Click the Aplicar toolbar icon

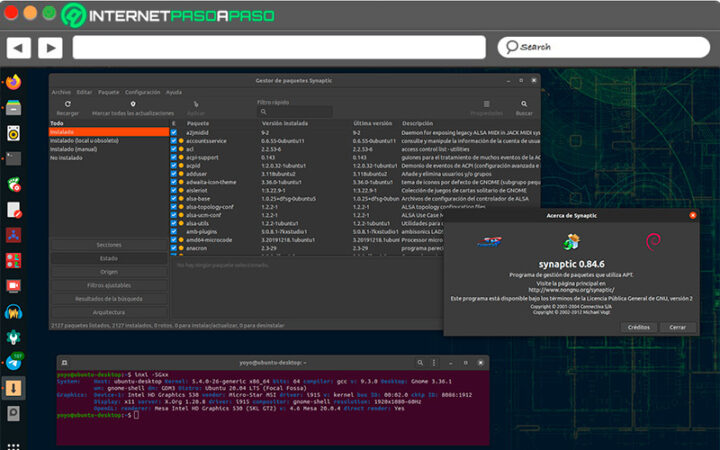[x=196, y=104]
